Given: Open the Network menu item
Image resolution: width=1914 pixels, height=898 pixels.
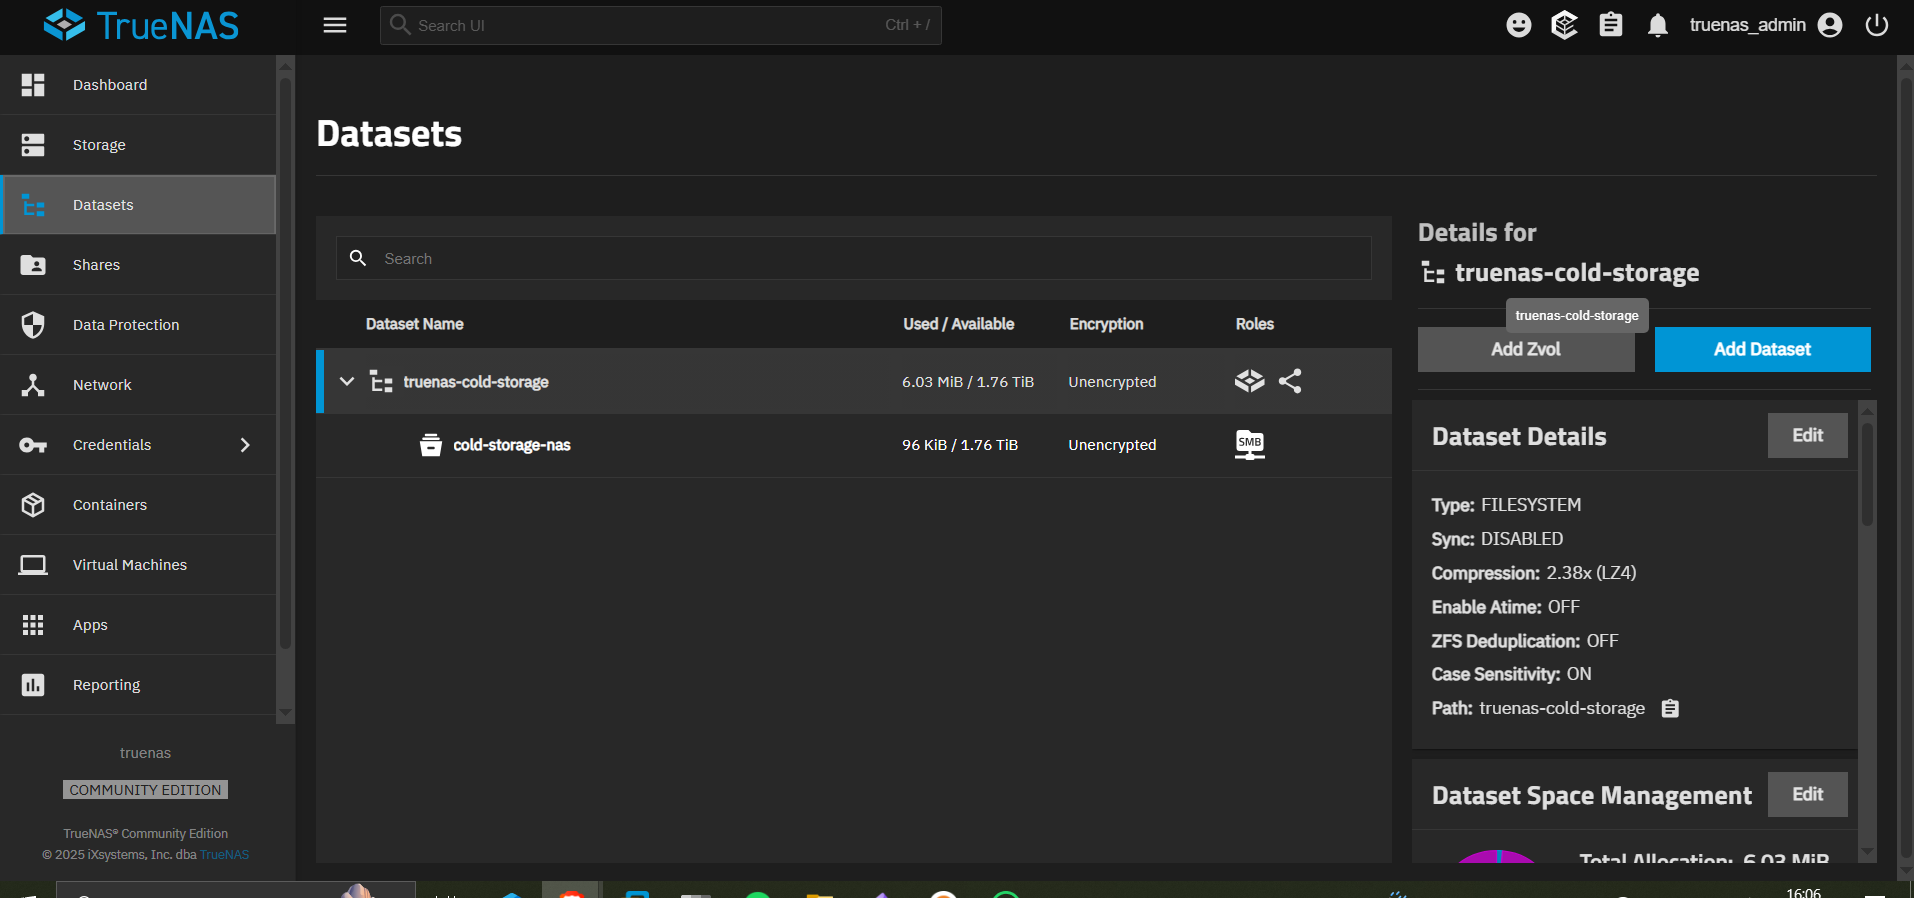Looking at the screenshot, I should (138, 385).
